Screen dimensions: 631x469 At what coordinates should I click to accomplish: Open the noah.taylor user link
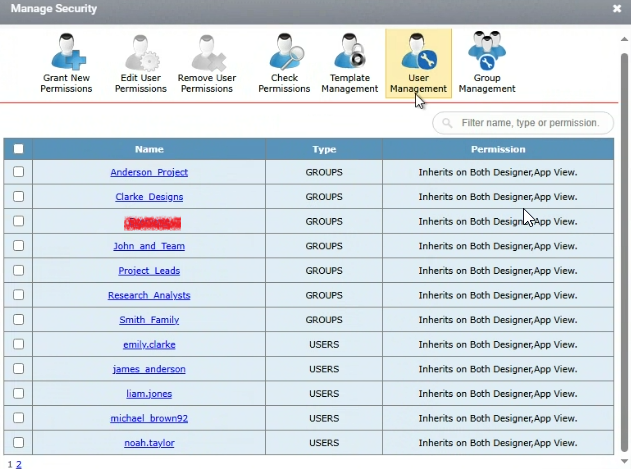pyautogui.click(x=149, y=443)
